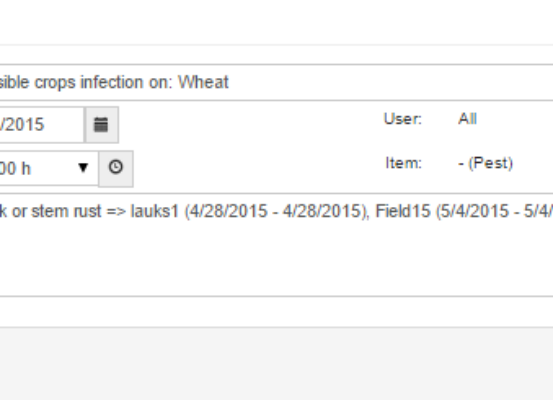Click the 'Field15' field name
Viewport: 553px width, 400px height.
[x=403, y=212]
